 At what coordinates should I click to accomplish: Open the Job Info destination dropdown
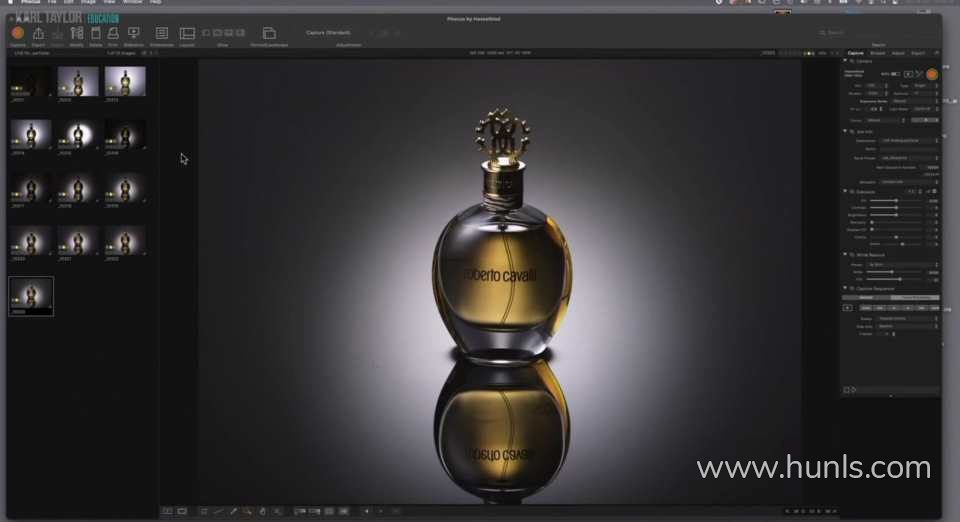tap(910, 141)
